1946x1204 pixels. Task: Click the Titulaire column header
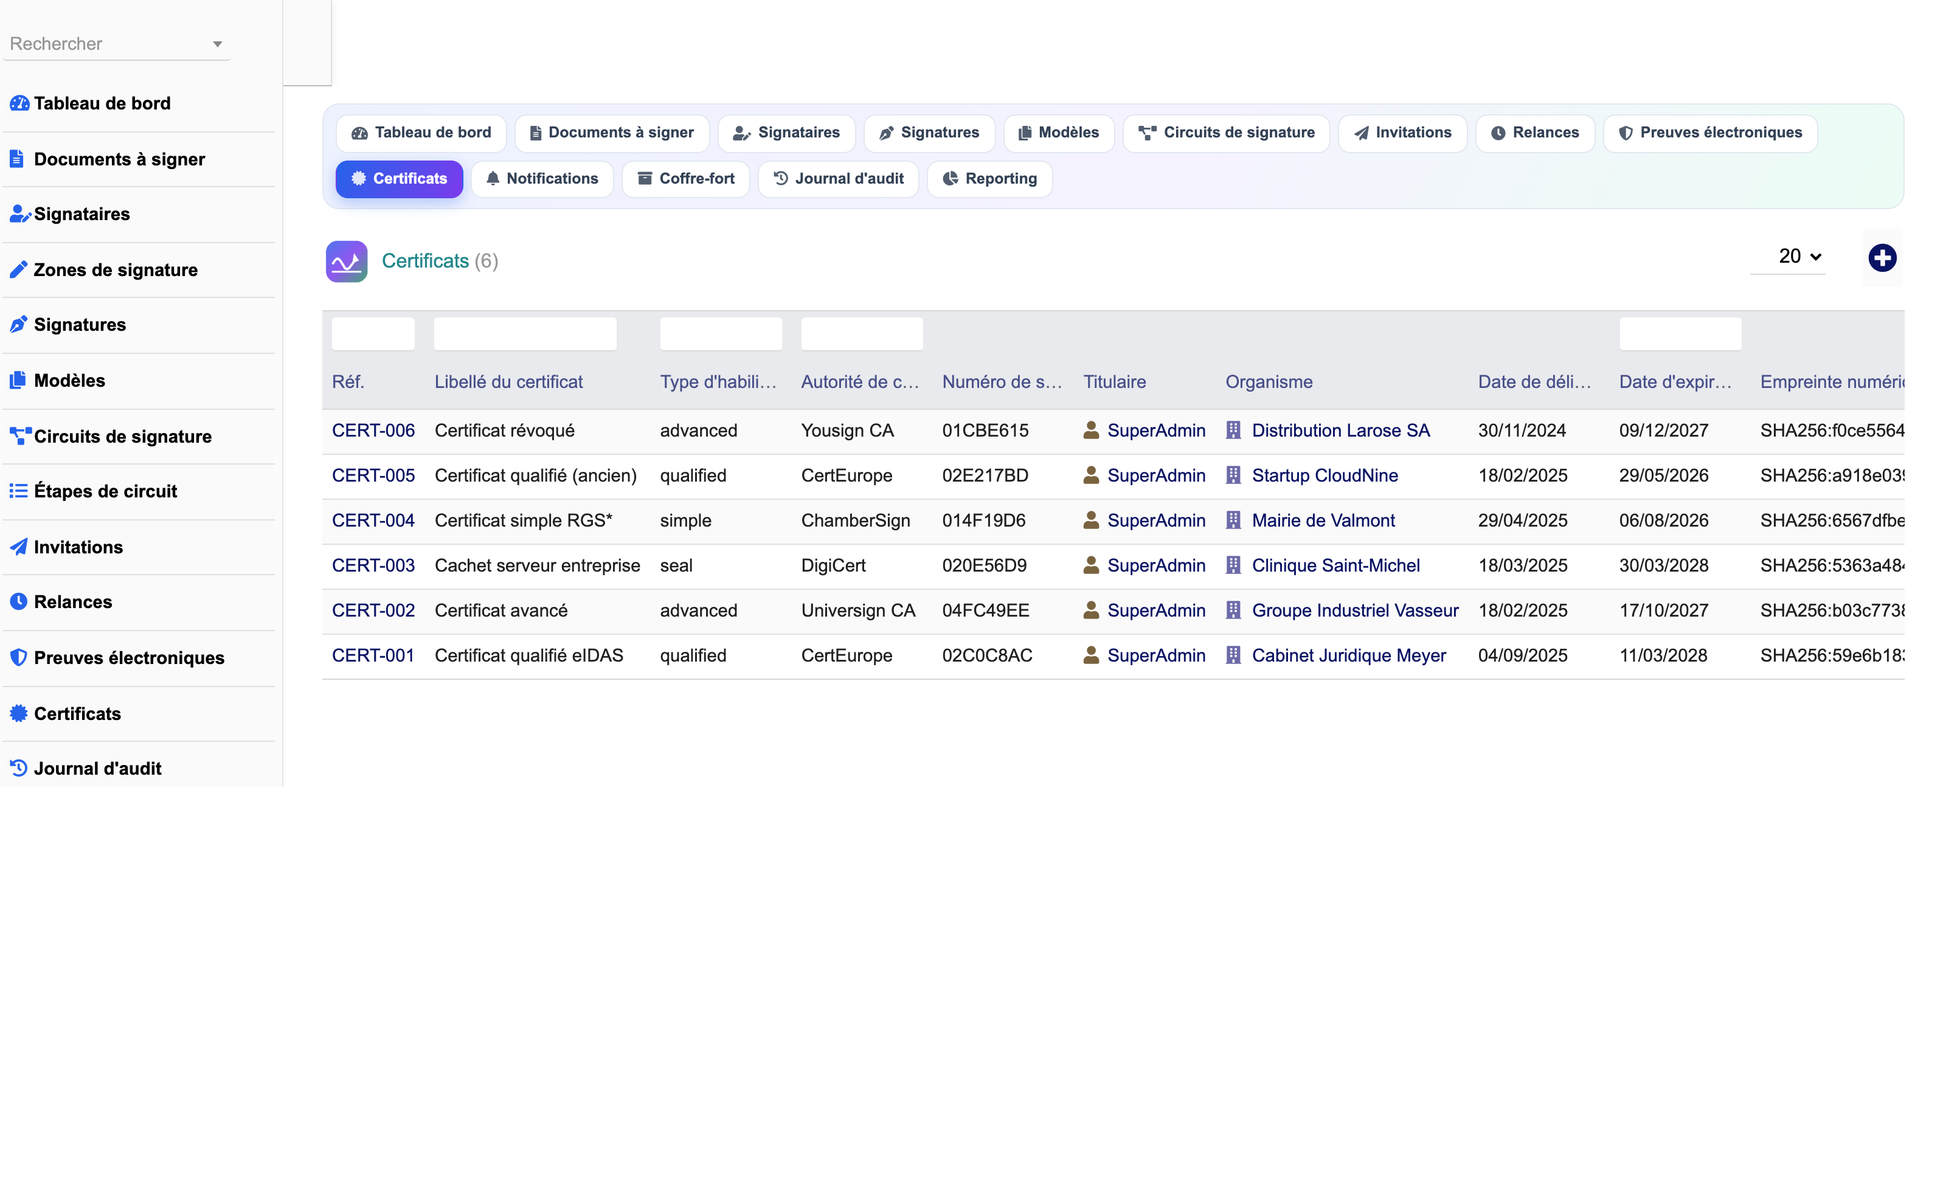coord(1114,382)
